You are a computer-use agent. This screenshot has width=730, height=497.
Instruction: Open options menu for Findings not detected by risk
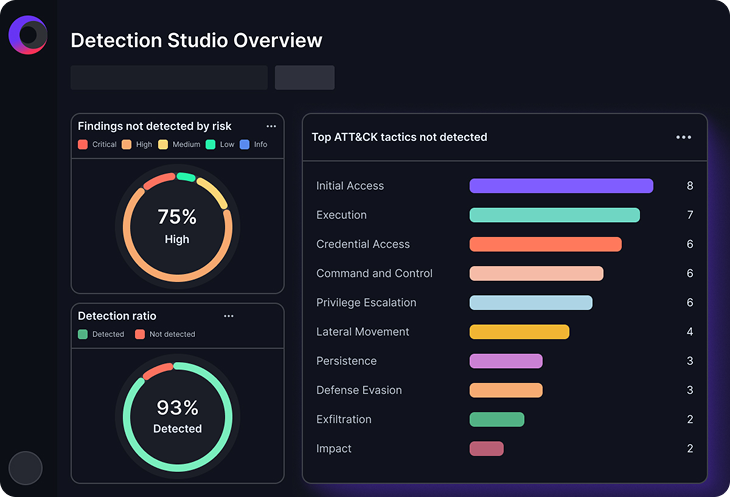tap(271, 126)
